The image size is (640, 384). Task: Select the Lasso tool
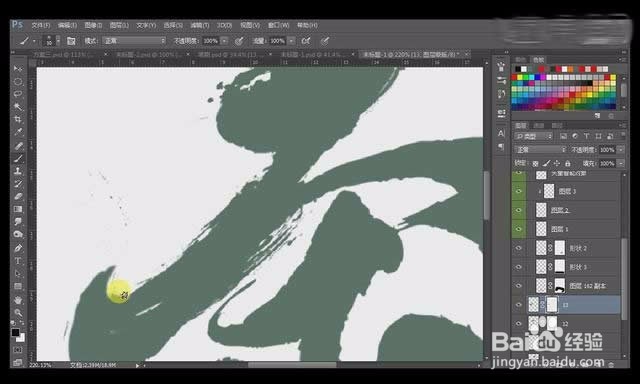click(18, 93)
